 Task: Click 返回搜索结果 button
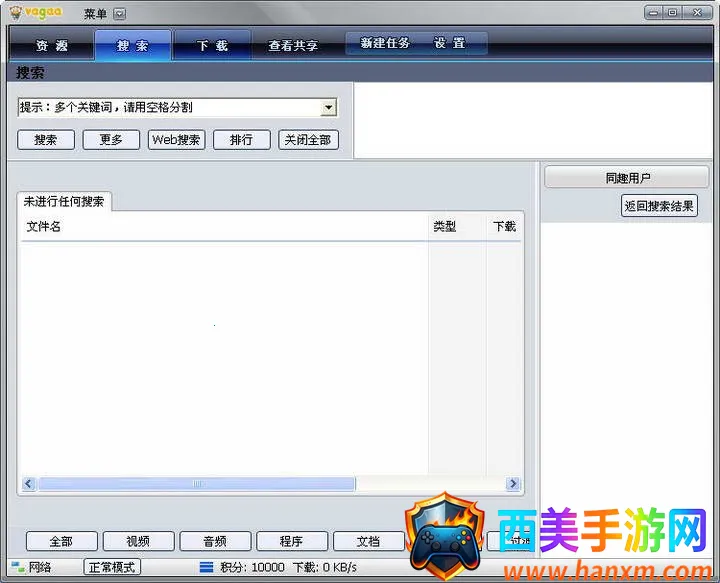point(659,206)
